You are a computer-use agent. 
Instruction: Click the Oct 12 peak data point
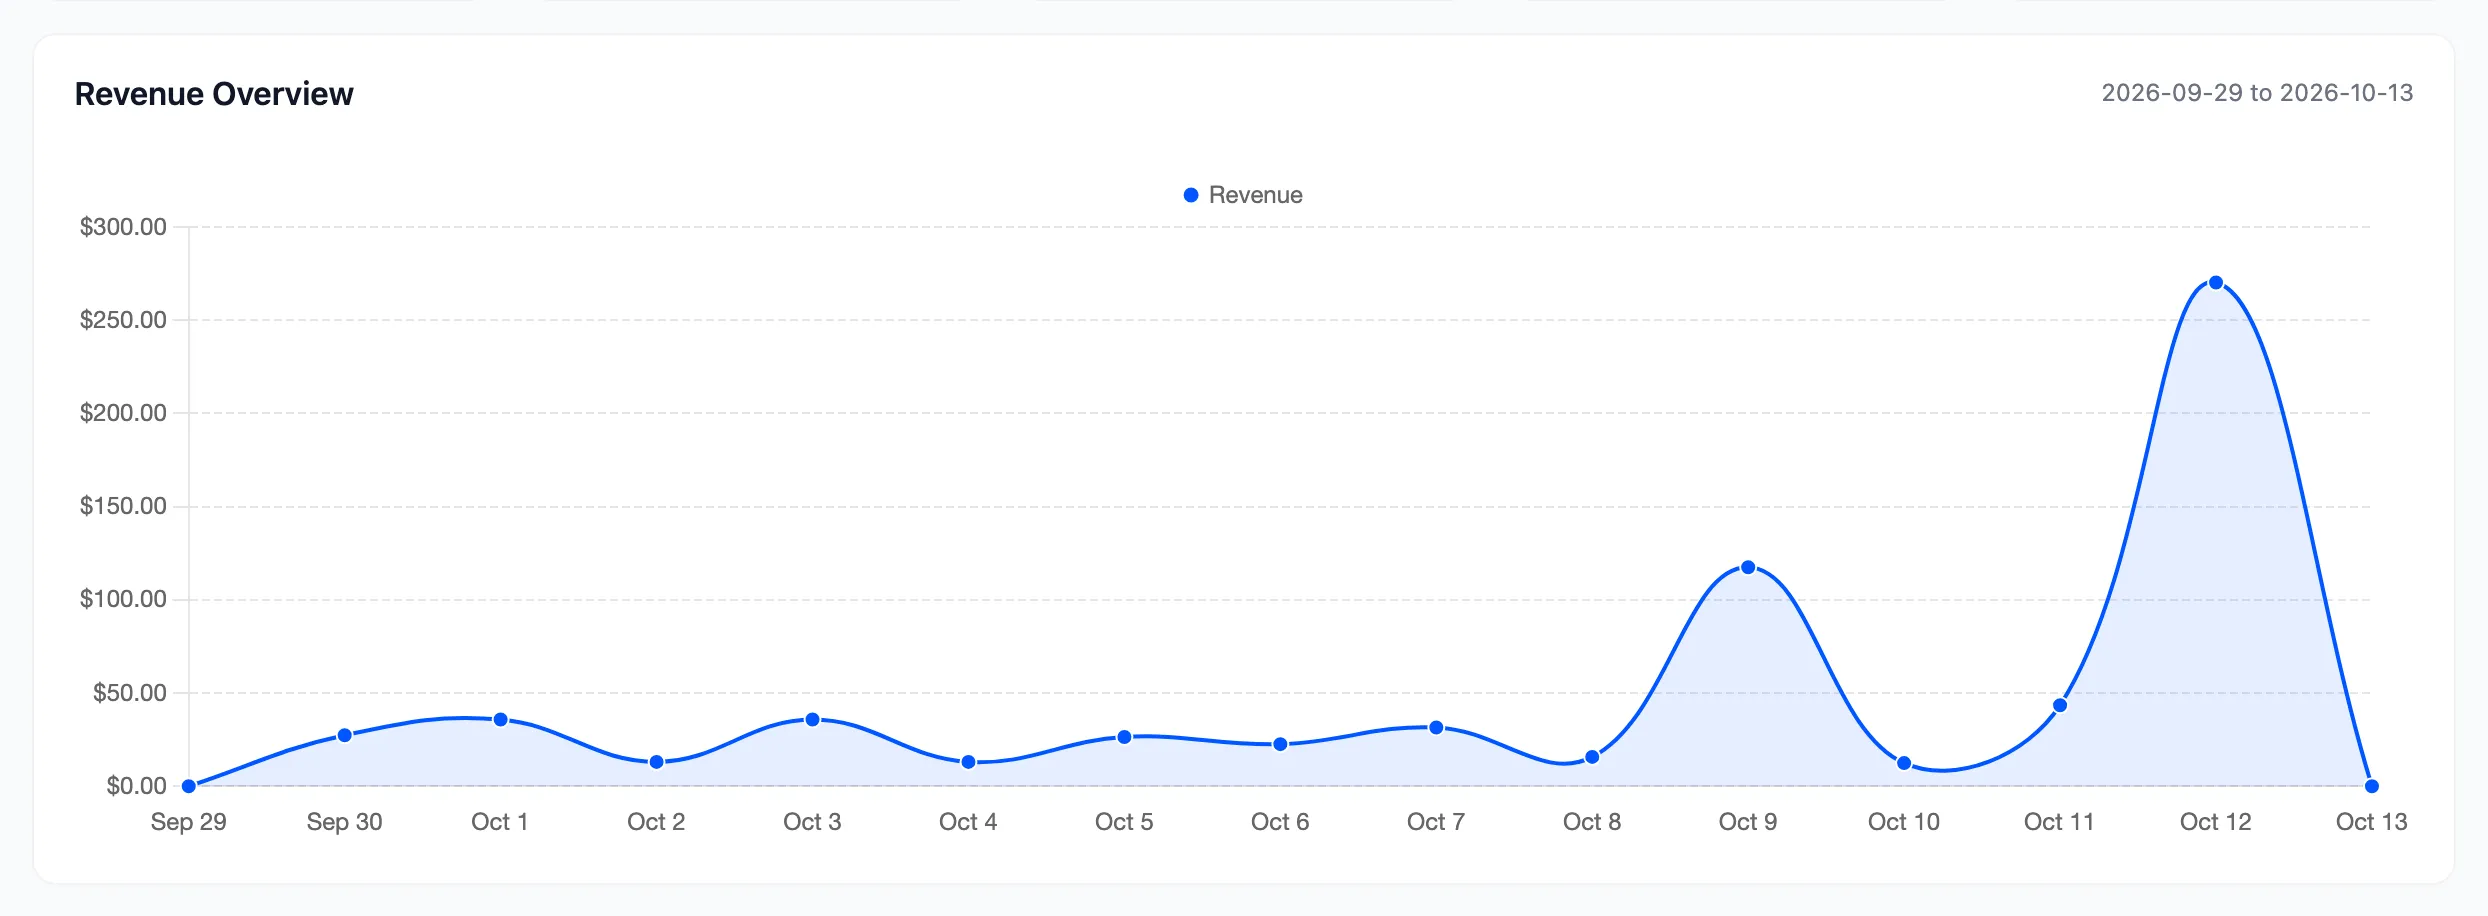coord(2215,283)
